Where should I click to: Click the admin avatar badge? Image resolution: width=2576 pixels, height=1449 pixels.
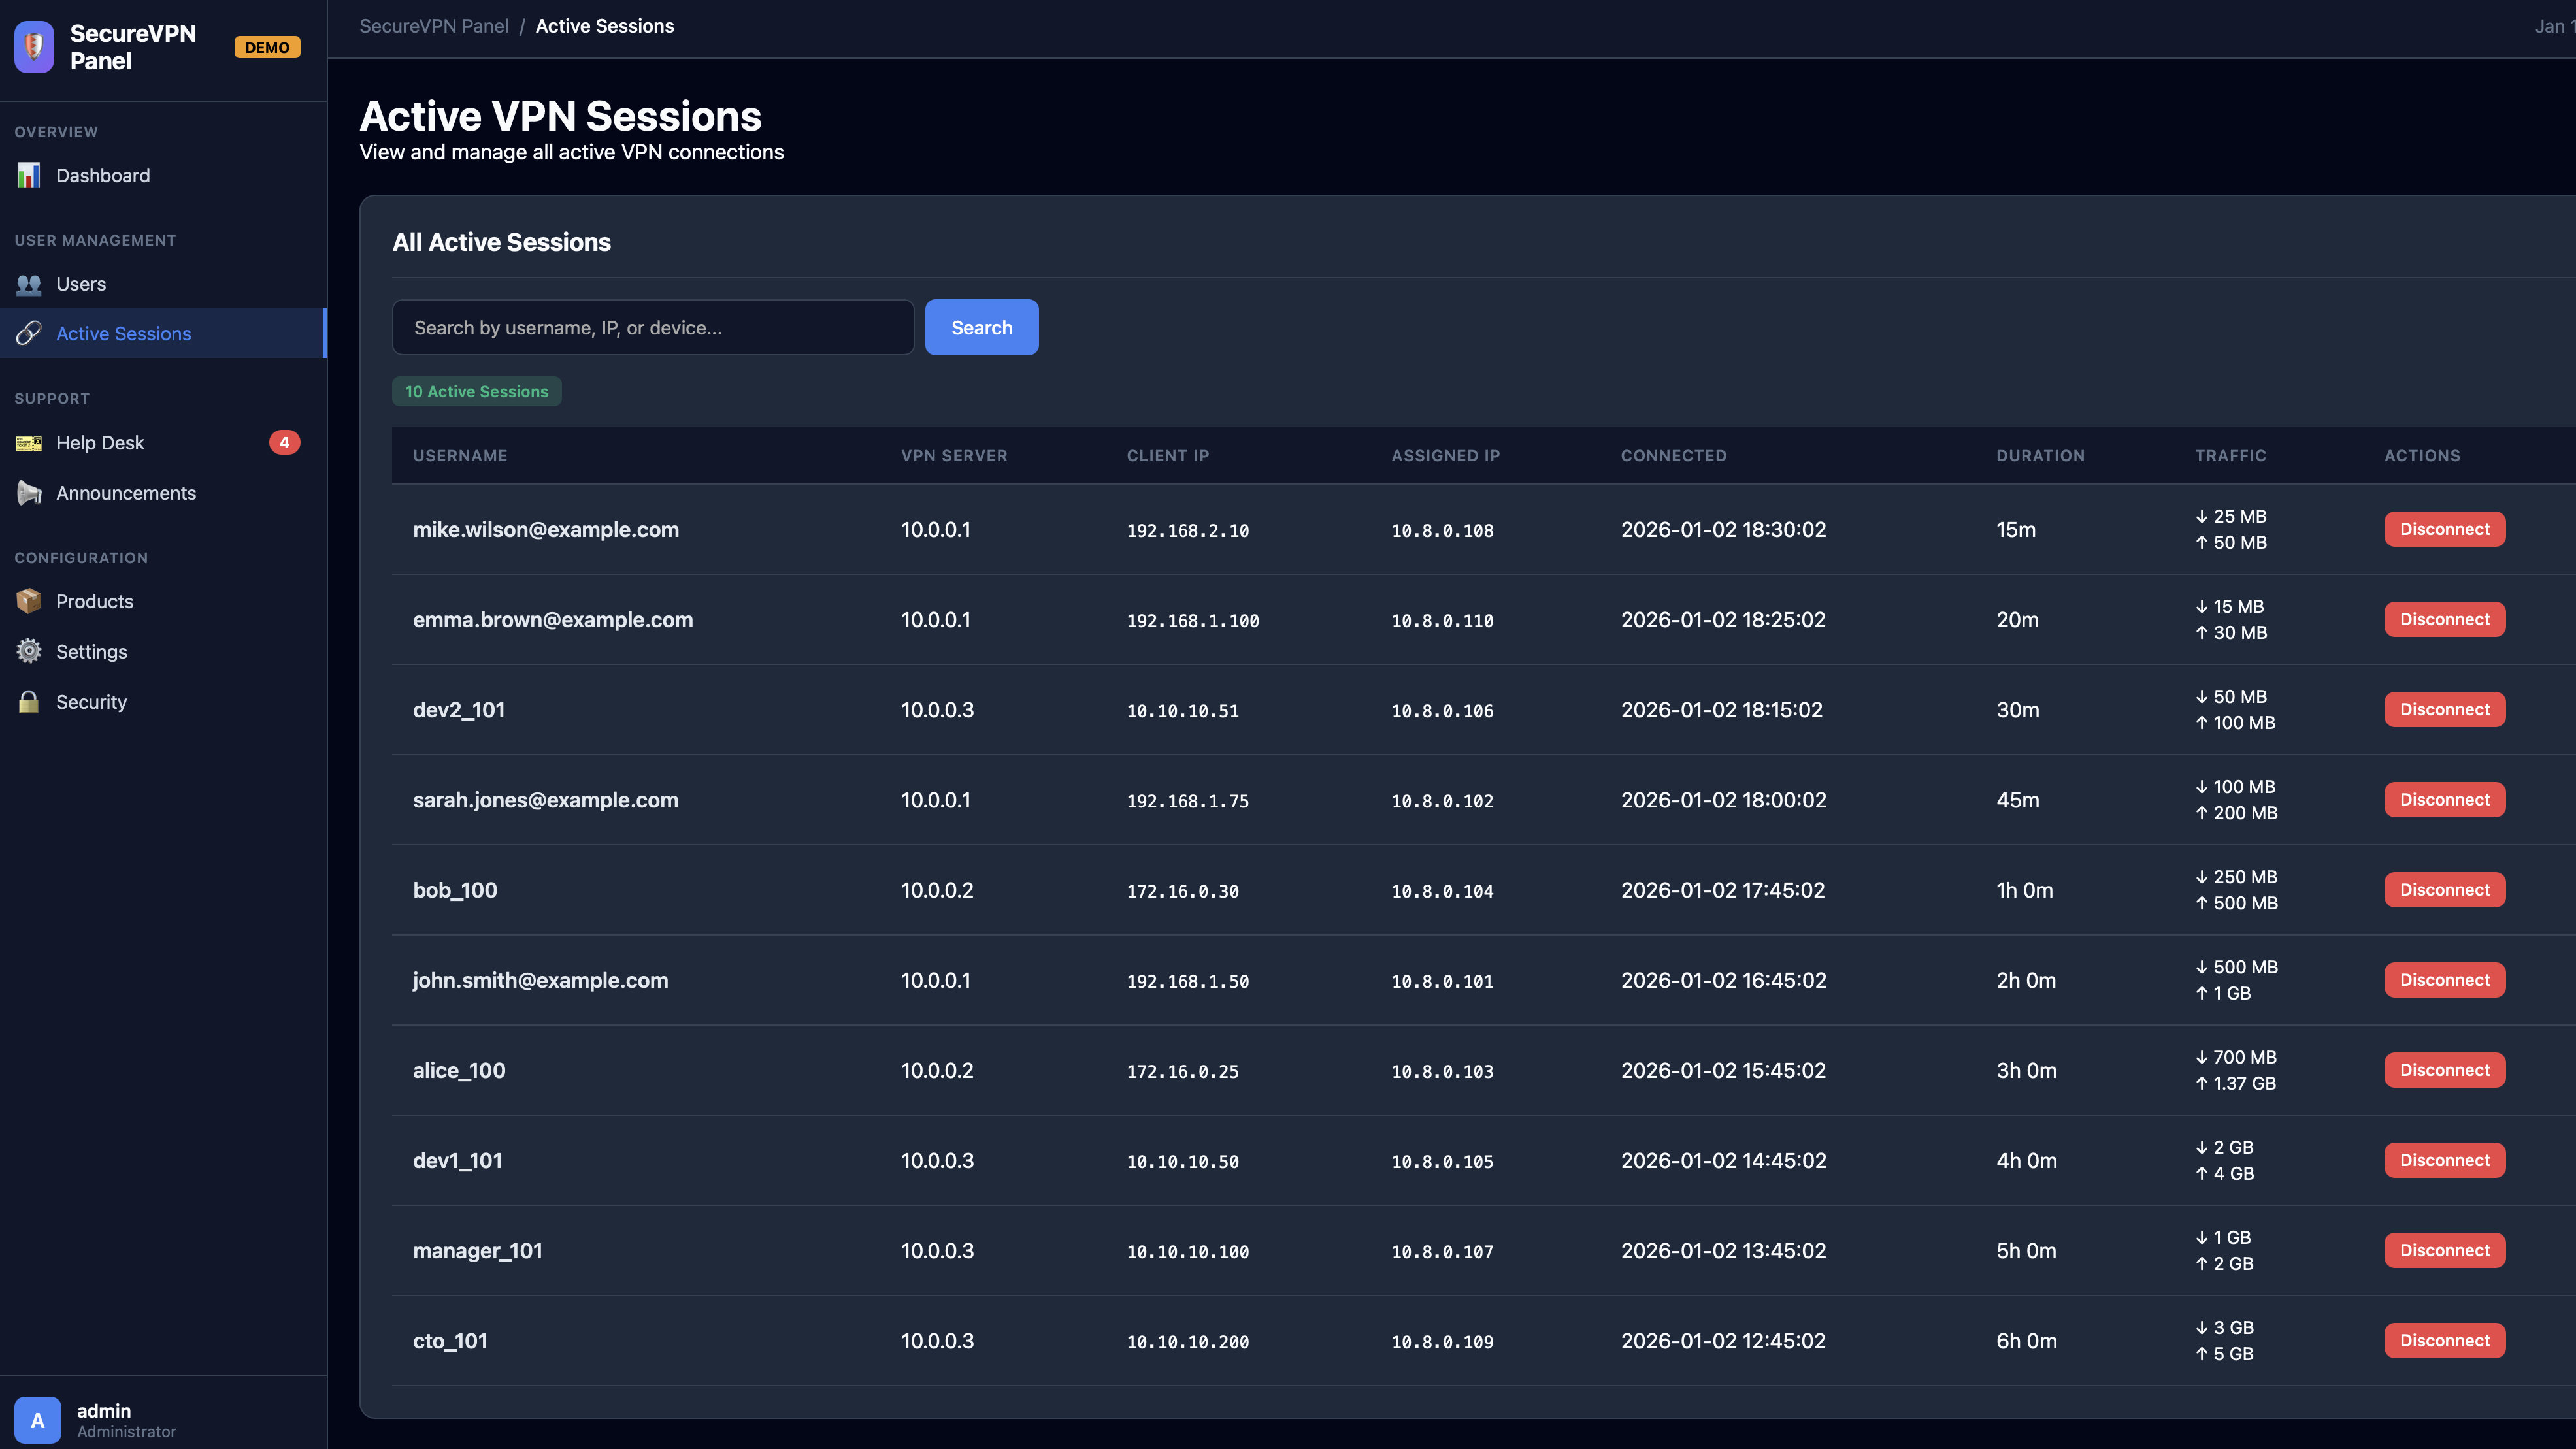(38, 1420)
